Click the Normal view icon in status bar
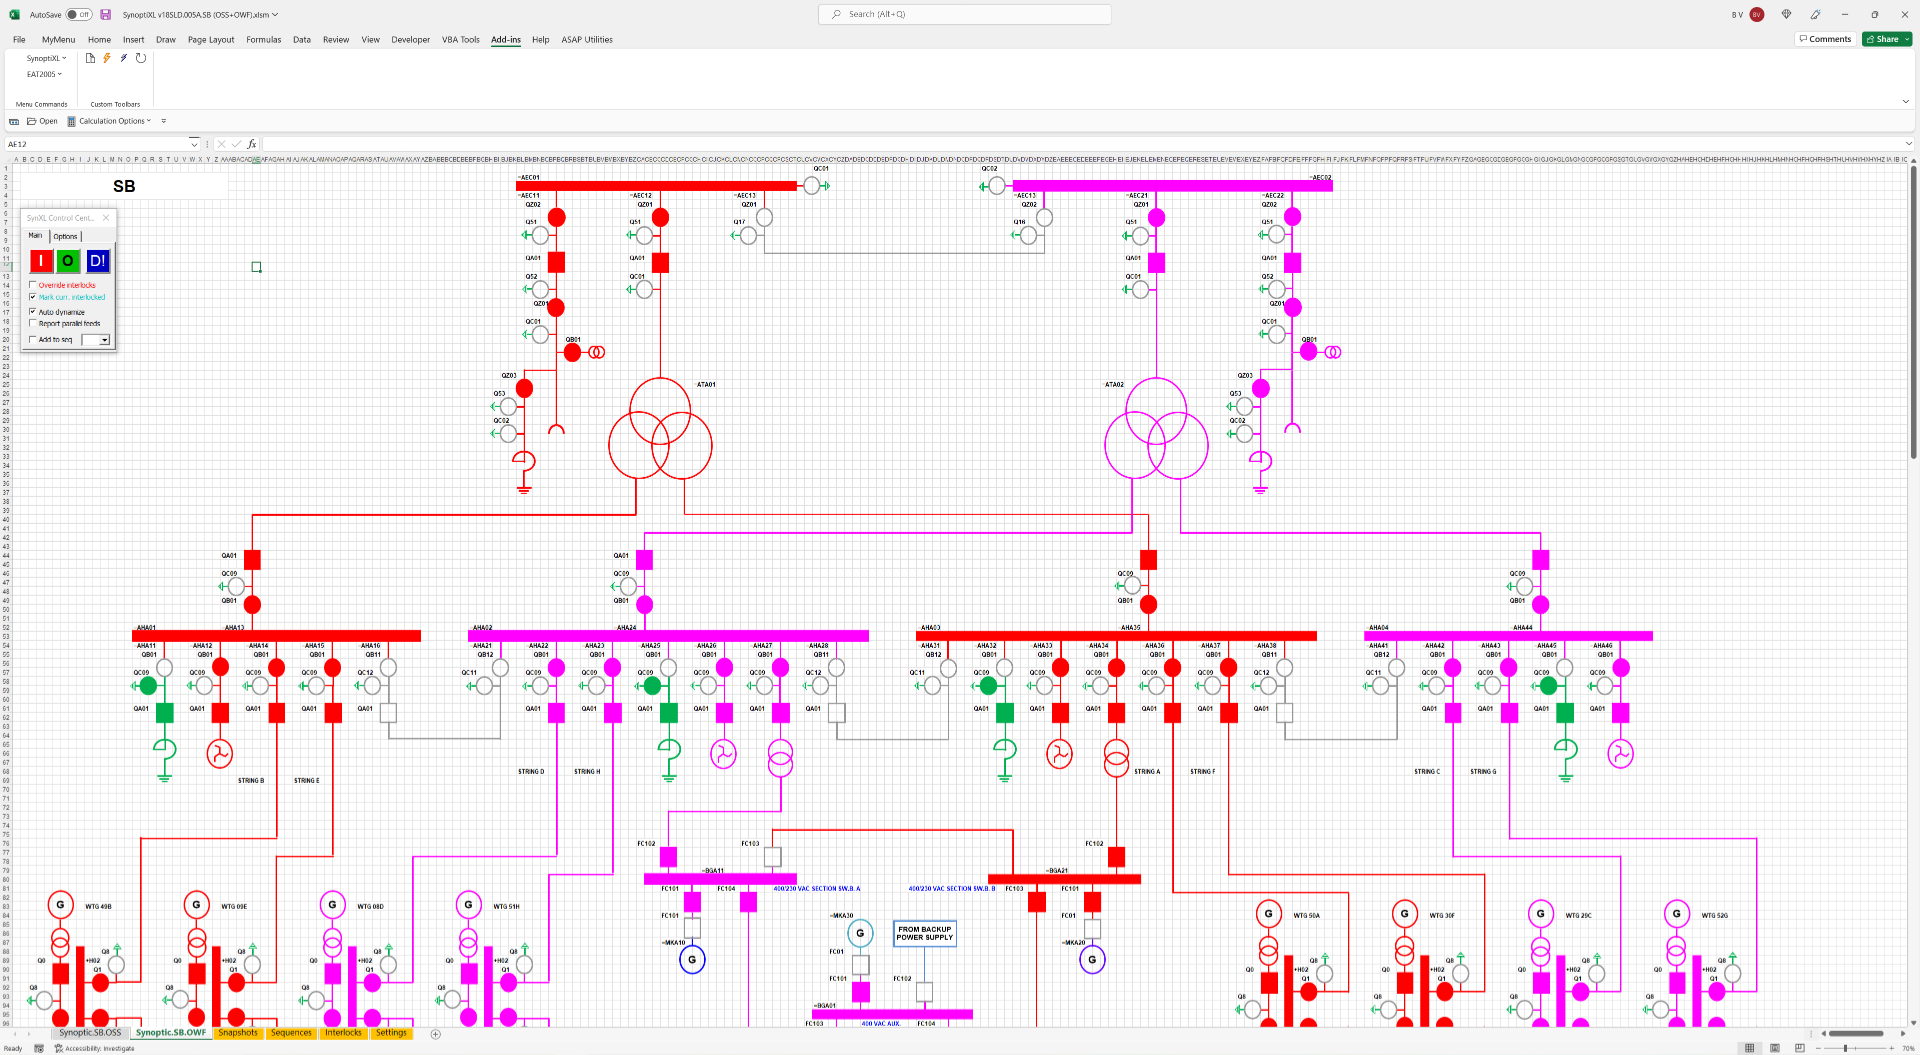1920x1055 pixels. click(x=1749, y=1048)
